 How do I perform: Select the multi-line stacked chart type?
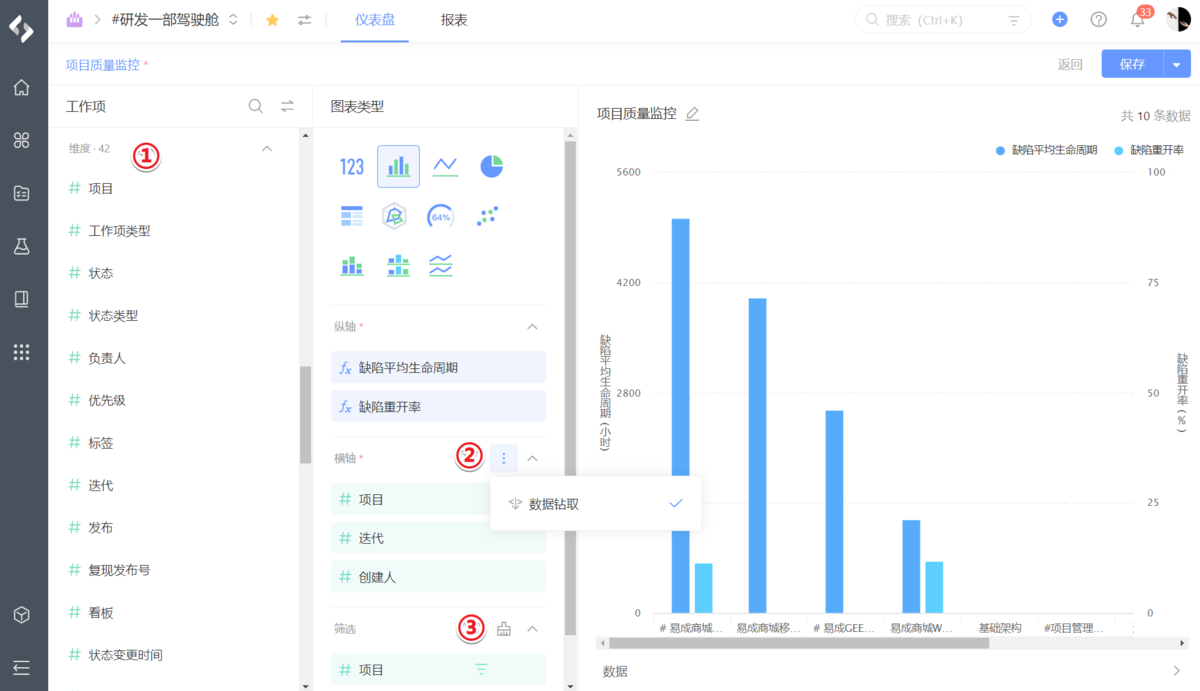click(x=441, y=265)
